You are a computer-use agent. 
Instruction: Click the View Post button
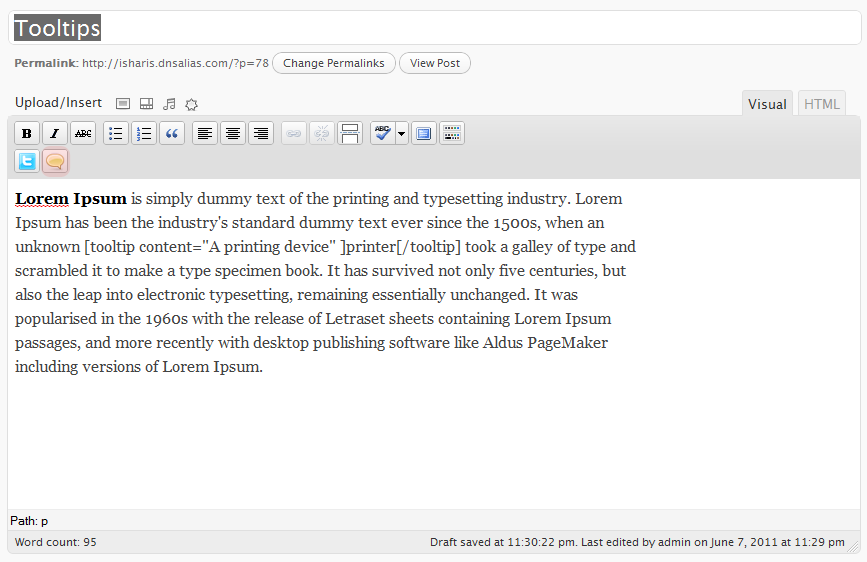(x=435, y=63)
